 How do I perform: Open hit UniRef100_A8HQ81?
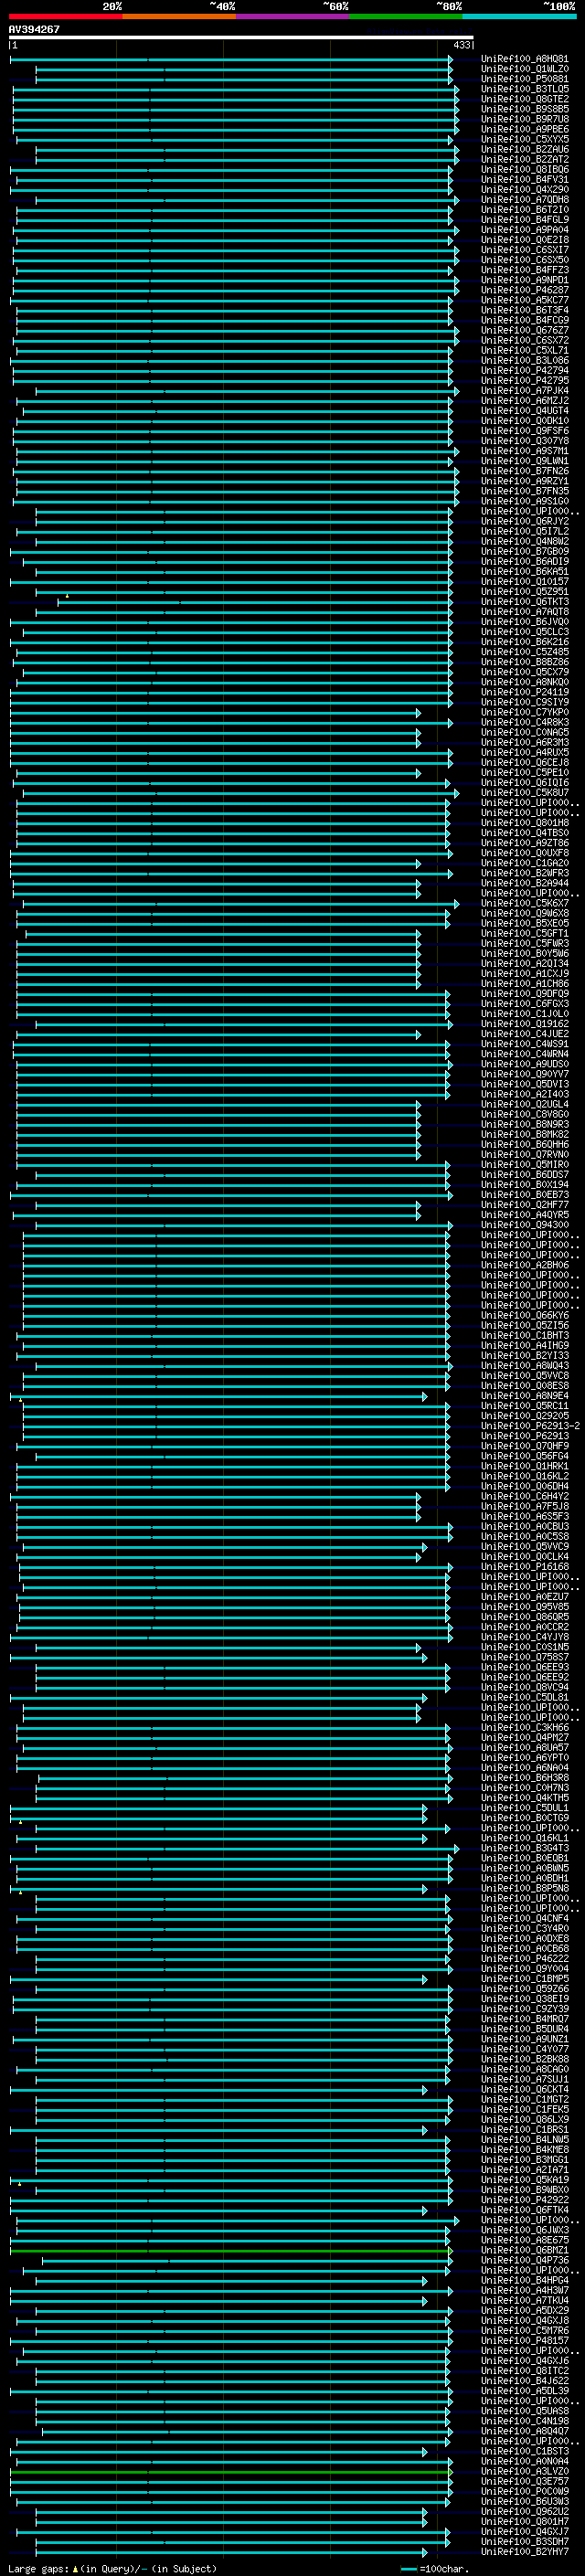click(x=525, y=59)
